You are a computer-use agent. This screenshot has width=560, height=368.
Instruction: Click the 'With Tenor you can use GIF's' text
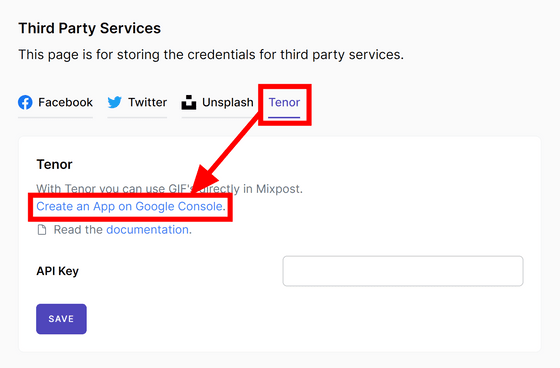tap(115, 188)
